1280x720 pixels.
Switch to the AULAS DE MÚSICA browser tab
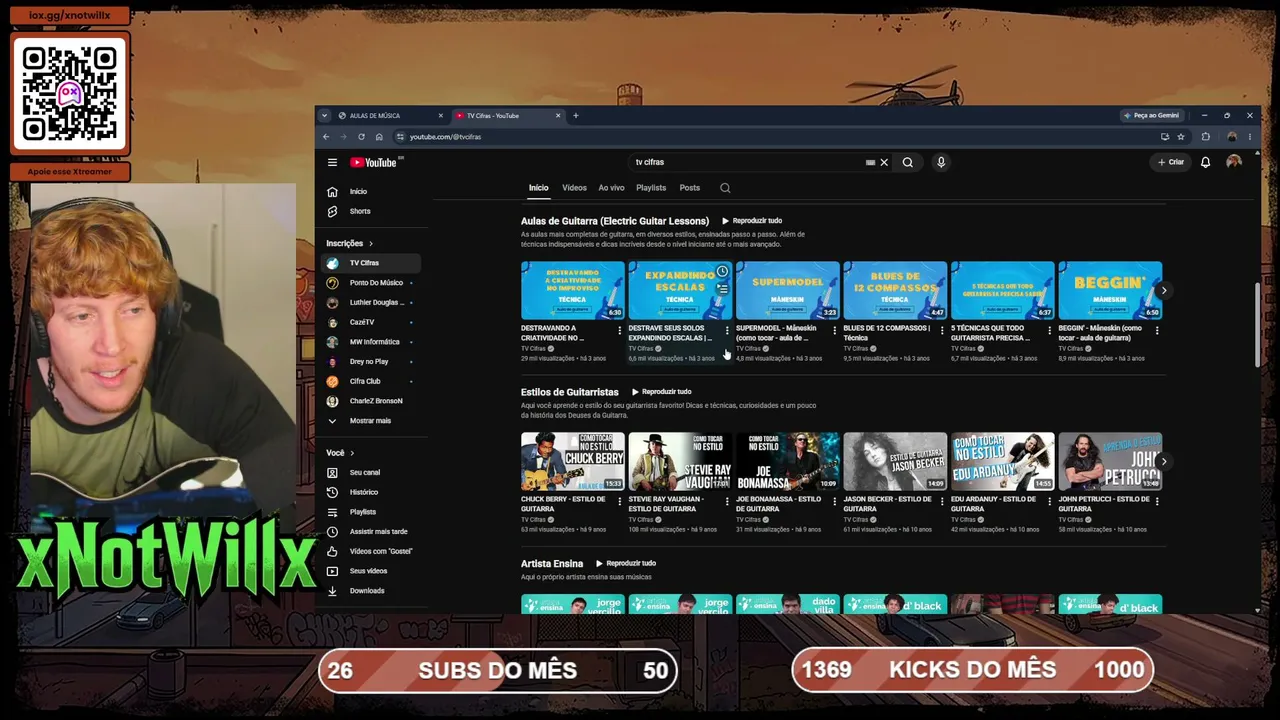pyautogui.click(x=391, y=116)
